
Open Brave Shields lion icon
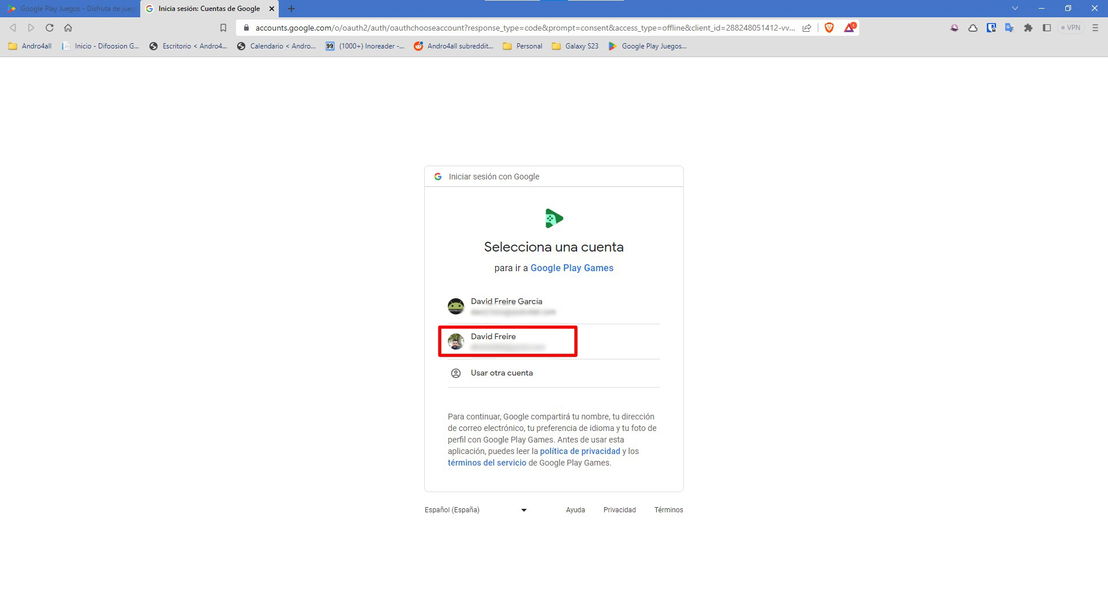pyautogui.click(x=829, y=28)
